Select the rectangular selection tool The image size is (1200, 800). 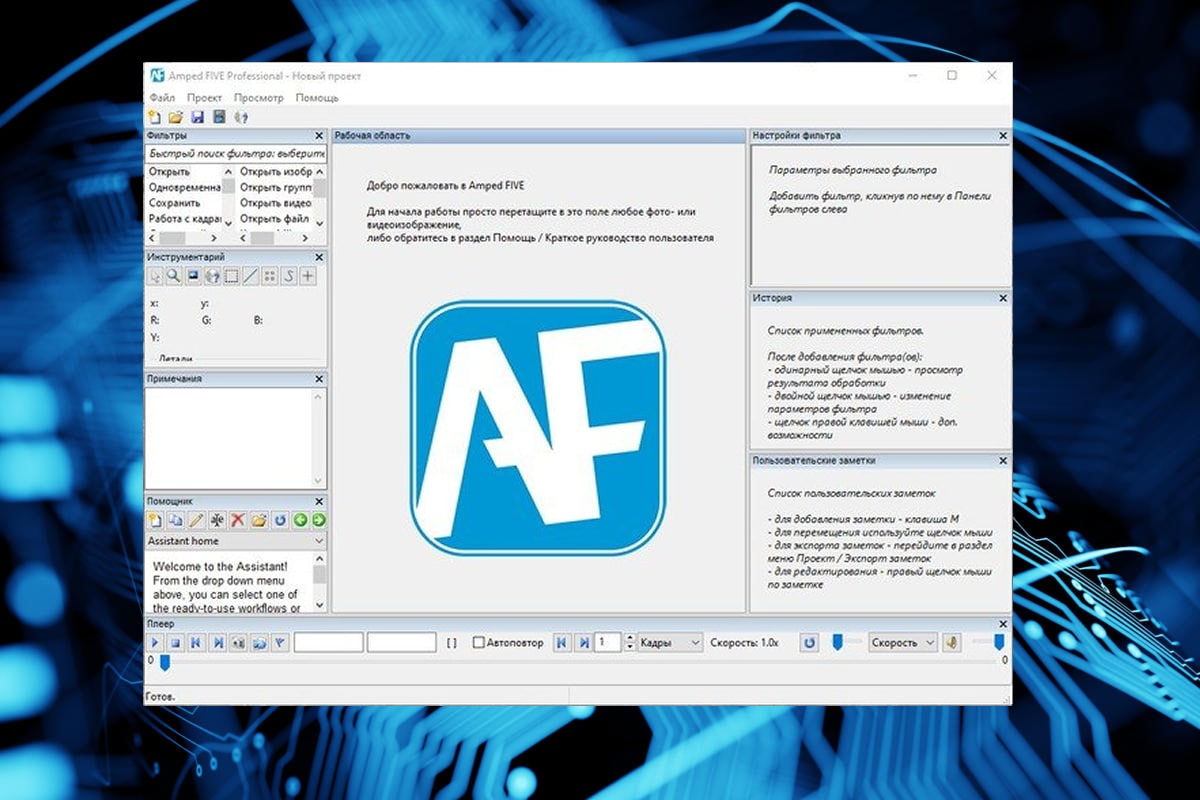click(x=231, y=275)
